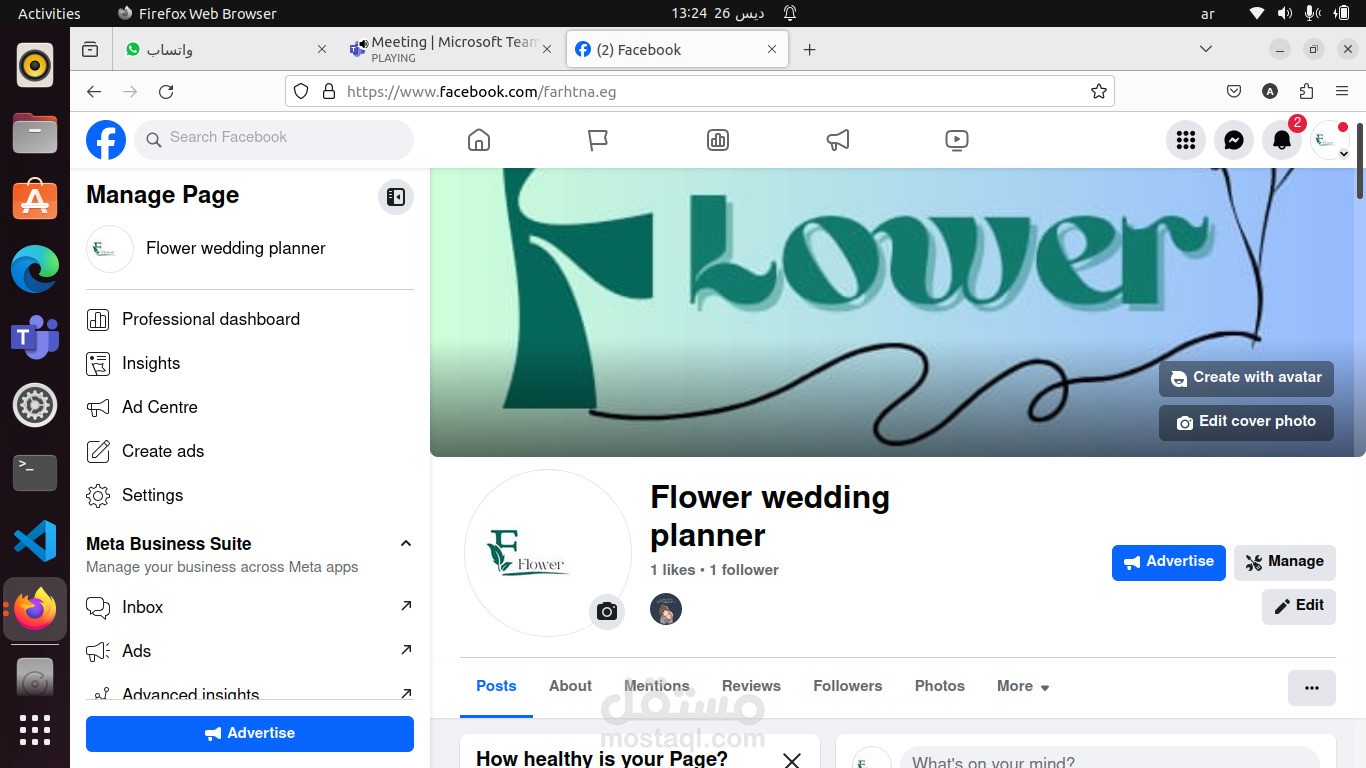
Task: Show site information shield icon
Action: click(301, 91)
